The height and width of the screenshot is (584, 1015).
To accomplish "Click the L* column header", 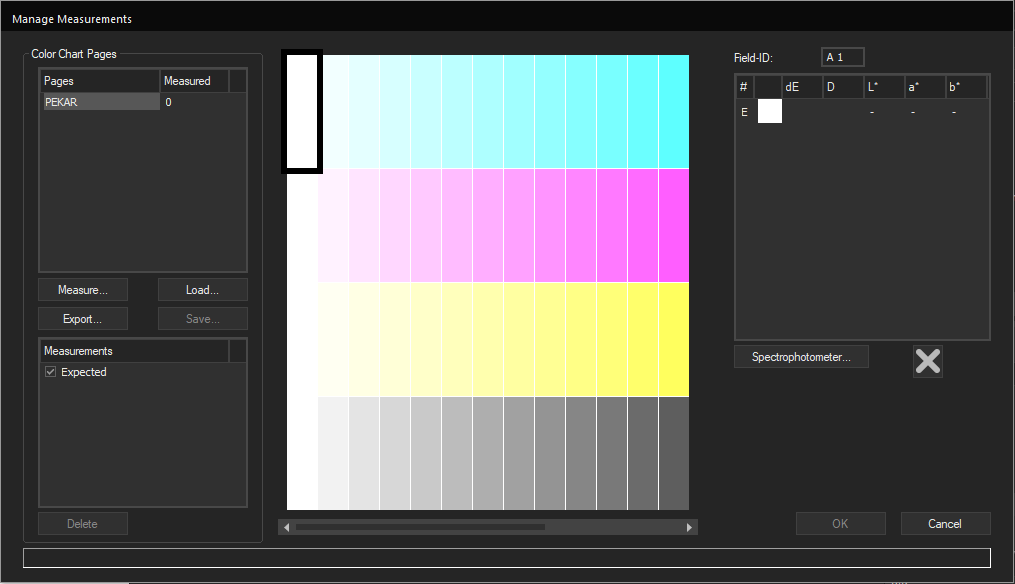I will (884, 87).
